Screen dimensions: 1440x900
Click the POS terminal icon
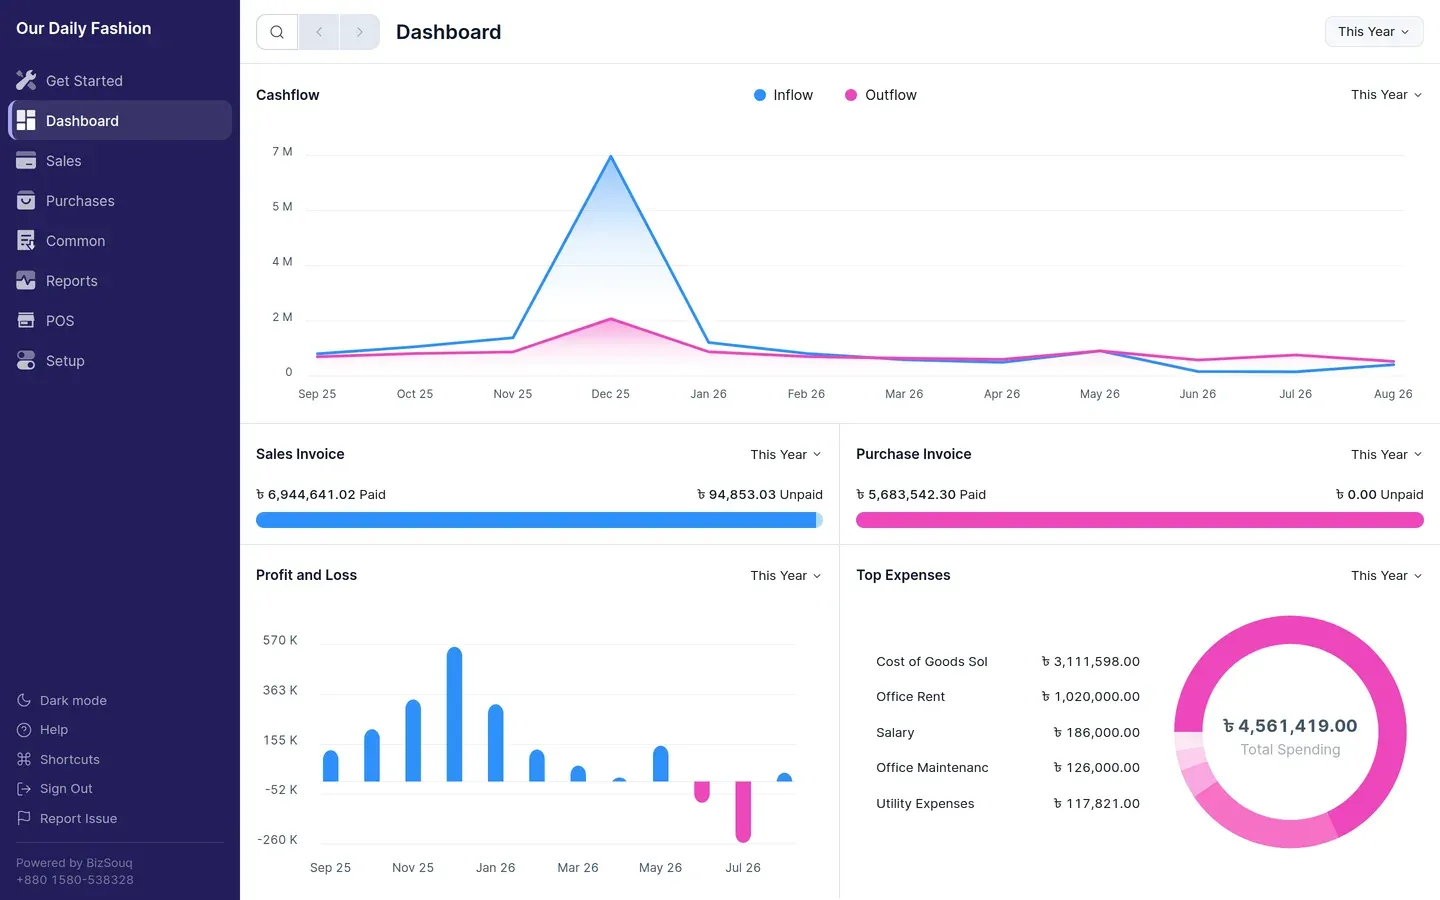(x=26, y=320)
